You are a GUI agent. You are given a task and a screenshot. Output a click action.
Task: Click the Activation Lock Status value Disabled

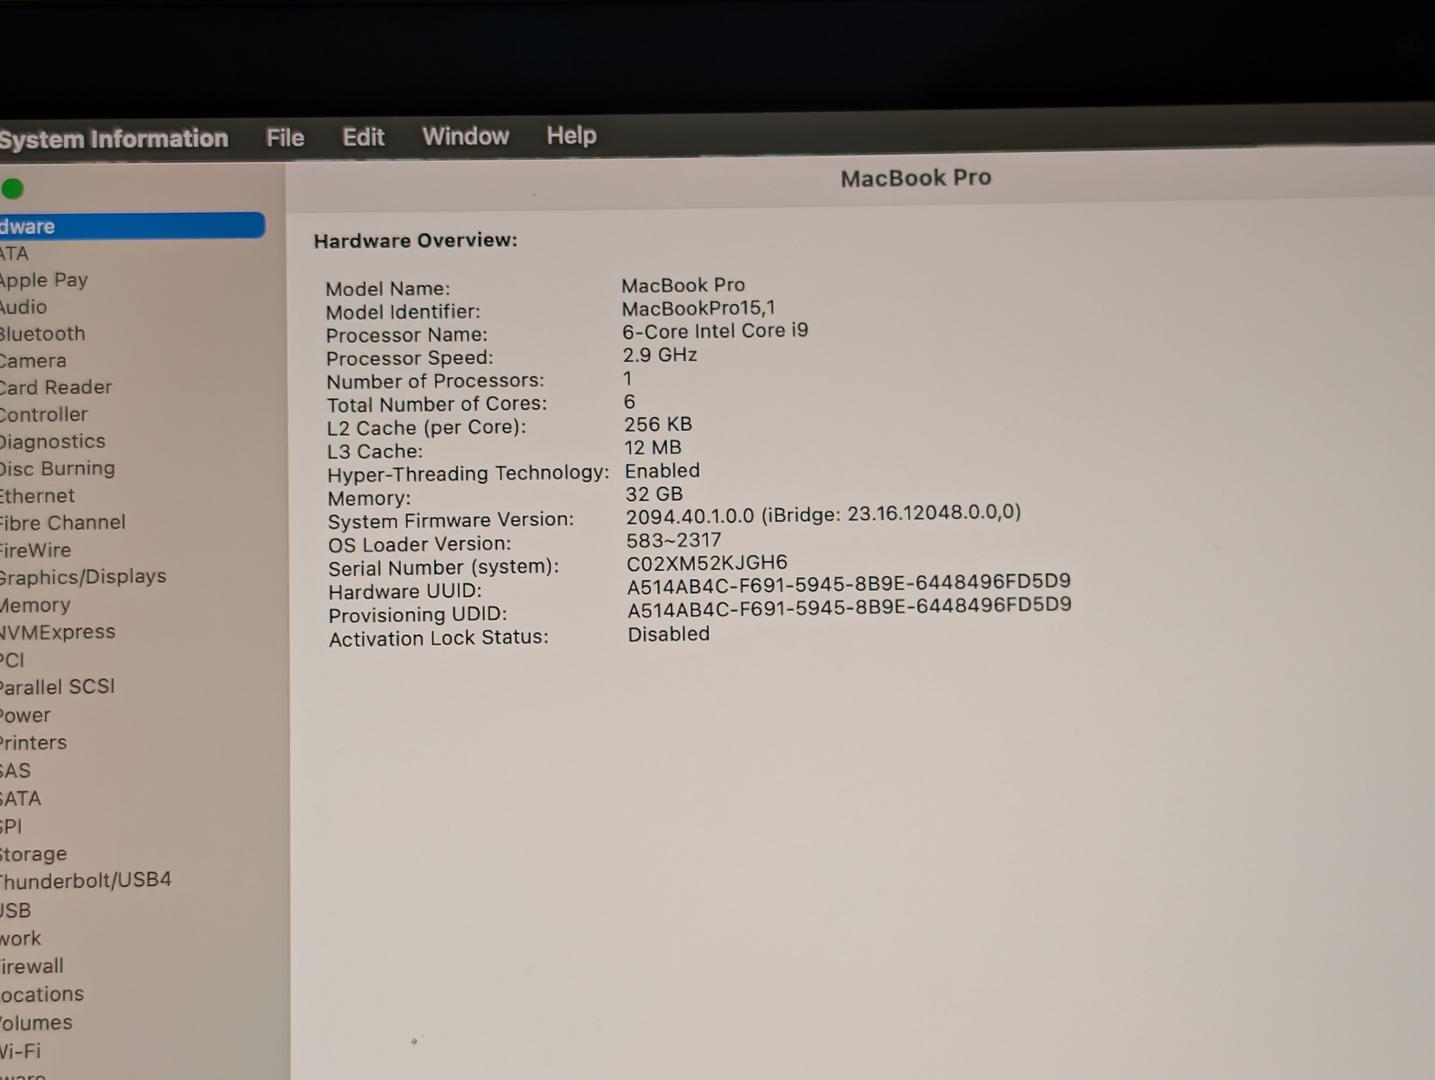click(x=669, y=634)
